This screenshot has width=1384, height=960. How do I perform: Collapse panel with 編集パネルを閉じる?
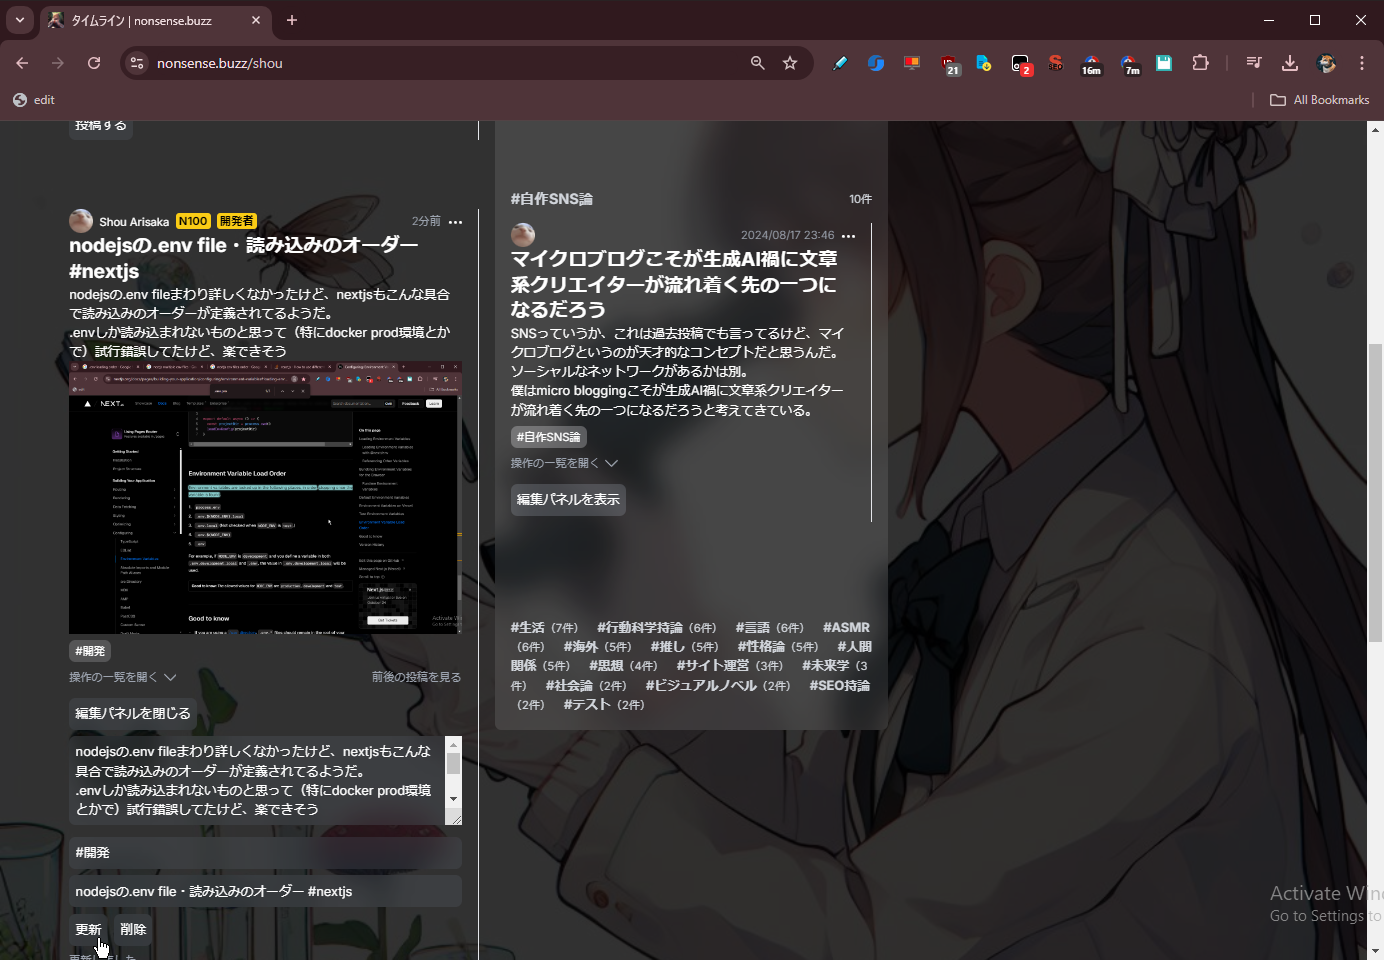[132, 713]
